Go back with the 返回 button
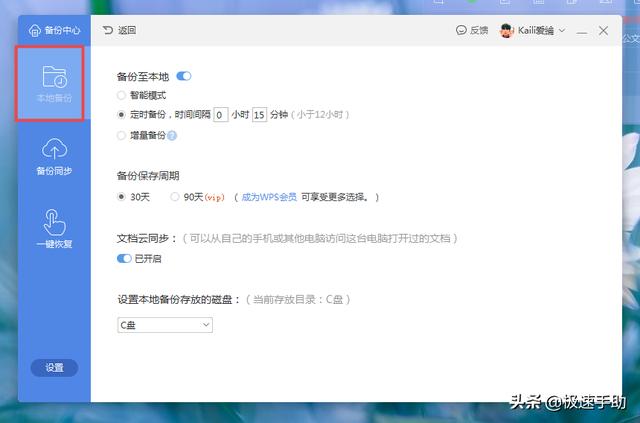 coord(119,30)
